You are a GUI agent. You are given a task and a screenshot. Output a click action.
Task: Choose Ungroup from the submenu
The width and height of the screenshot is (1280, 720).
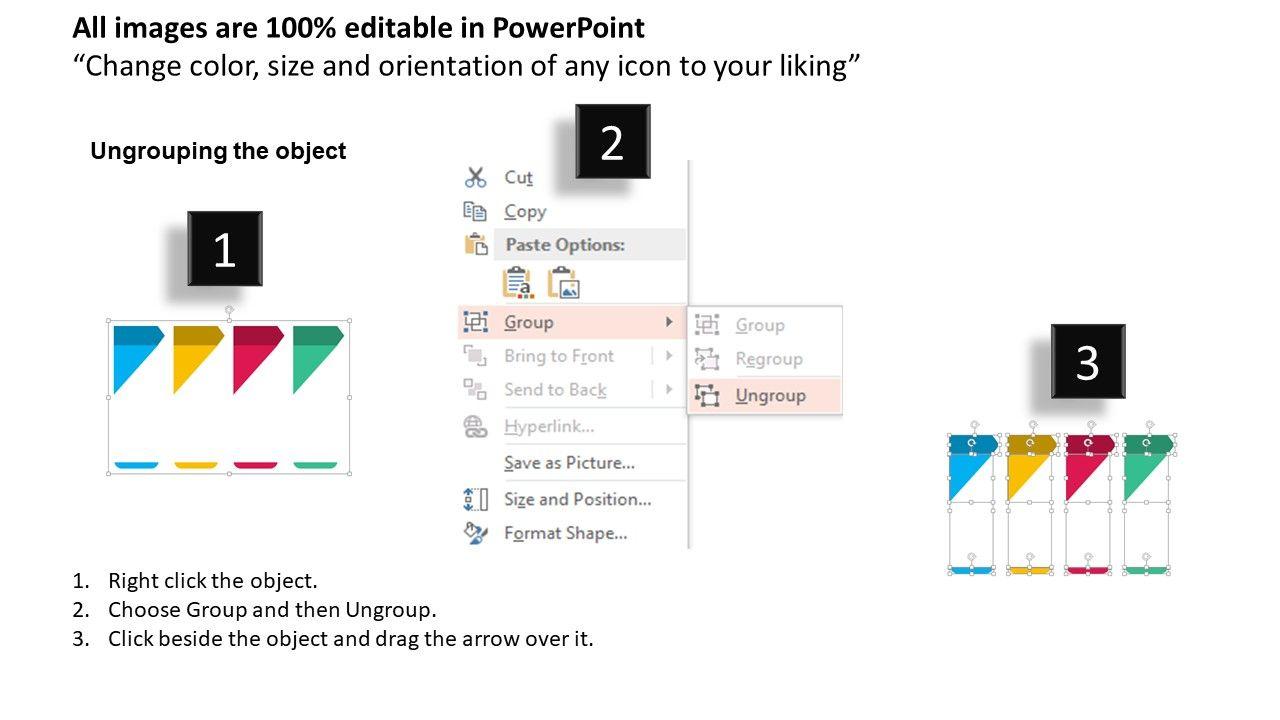(770, 395)
